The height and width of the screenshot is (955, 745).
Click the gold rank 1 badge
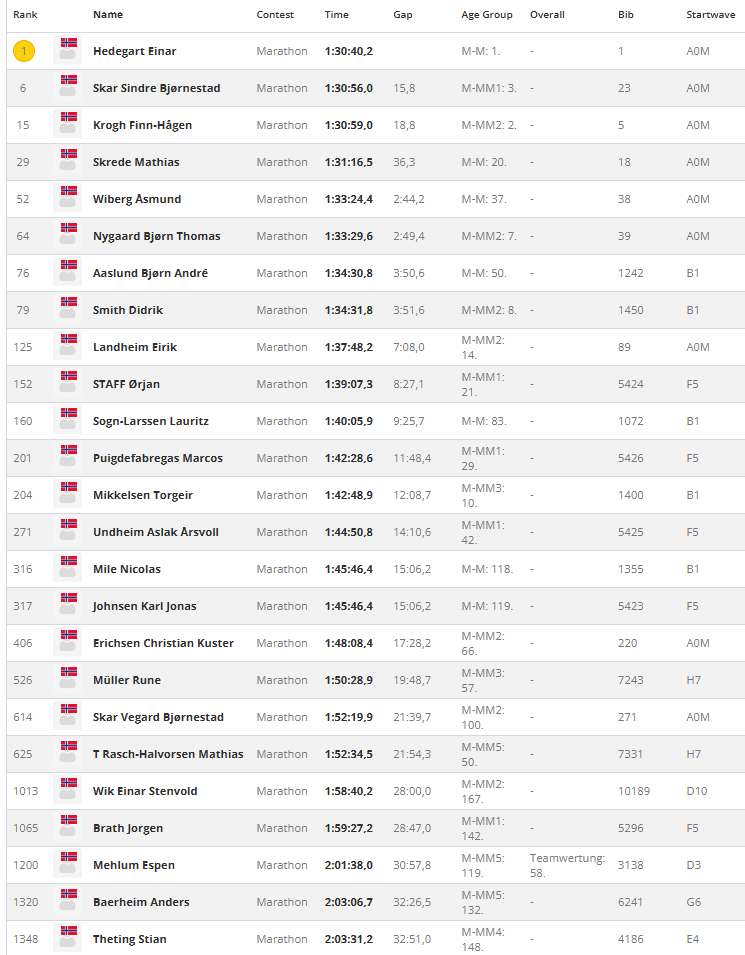pyautogui.click(x=24, y=51)
